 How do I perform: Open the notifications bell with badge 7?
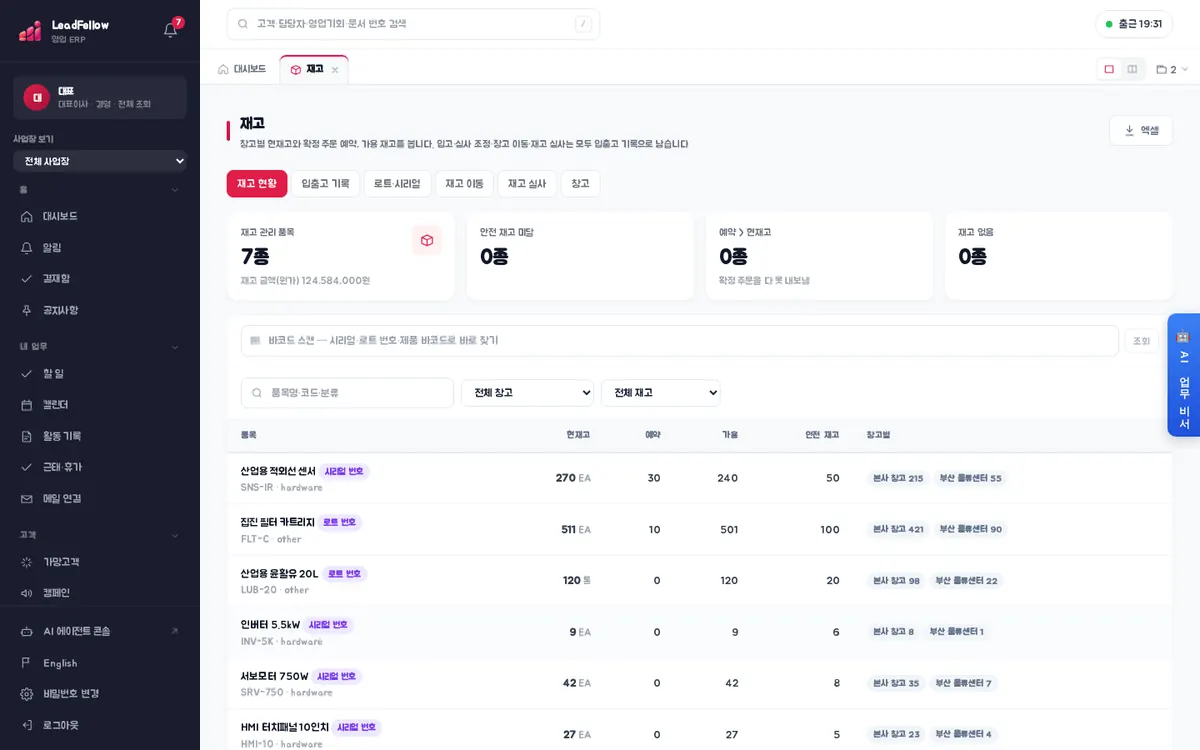click(171, 30)
